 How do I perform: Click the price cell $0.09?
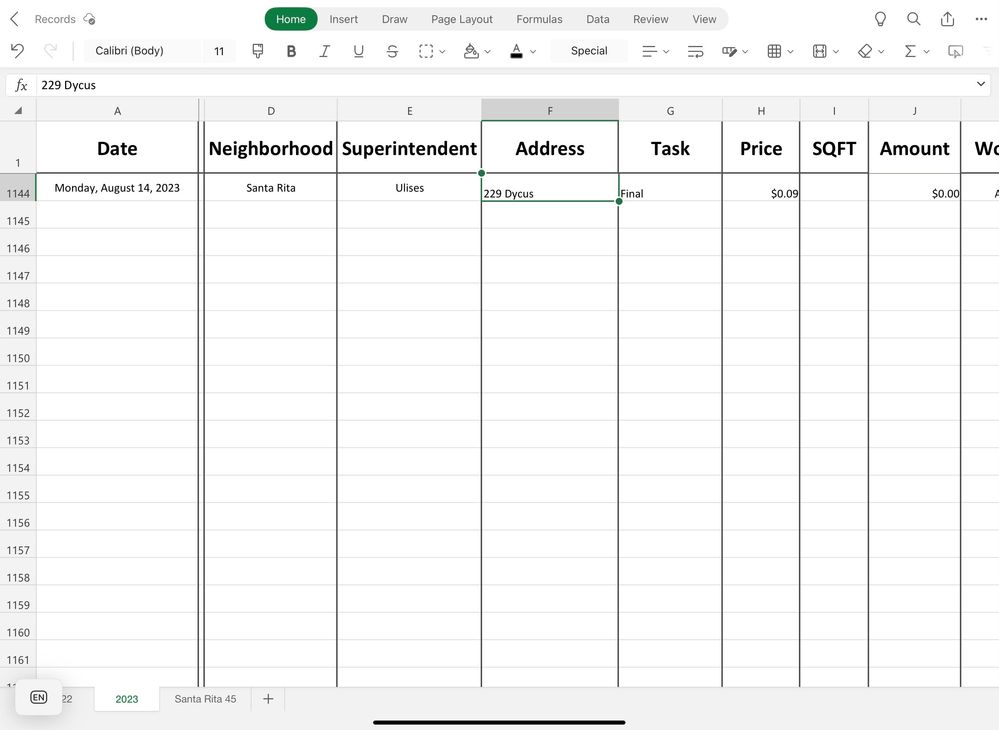point(761,188)
